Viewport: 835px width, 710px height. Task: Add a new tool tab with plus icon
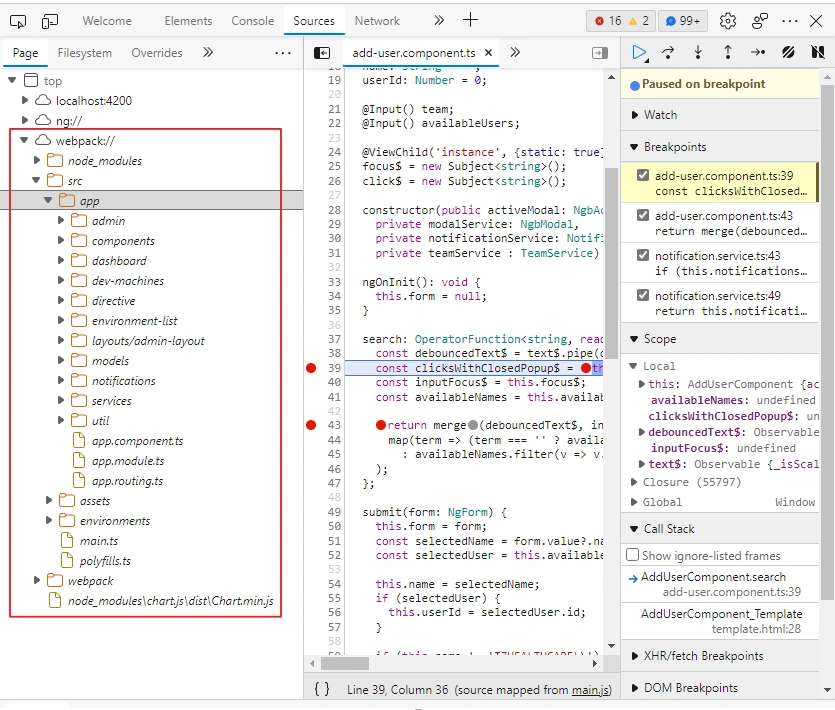pyautogui.click(x=470, y=20)
